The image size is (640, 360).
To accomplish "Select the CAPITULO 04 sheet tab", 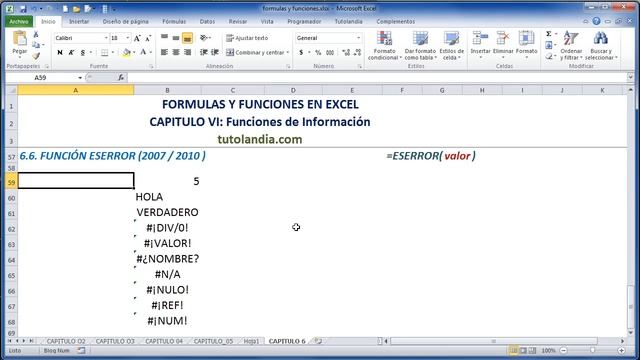I will pyautogui.click(x=164, y=341).
